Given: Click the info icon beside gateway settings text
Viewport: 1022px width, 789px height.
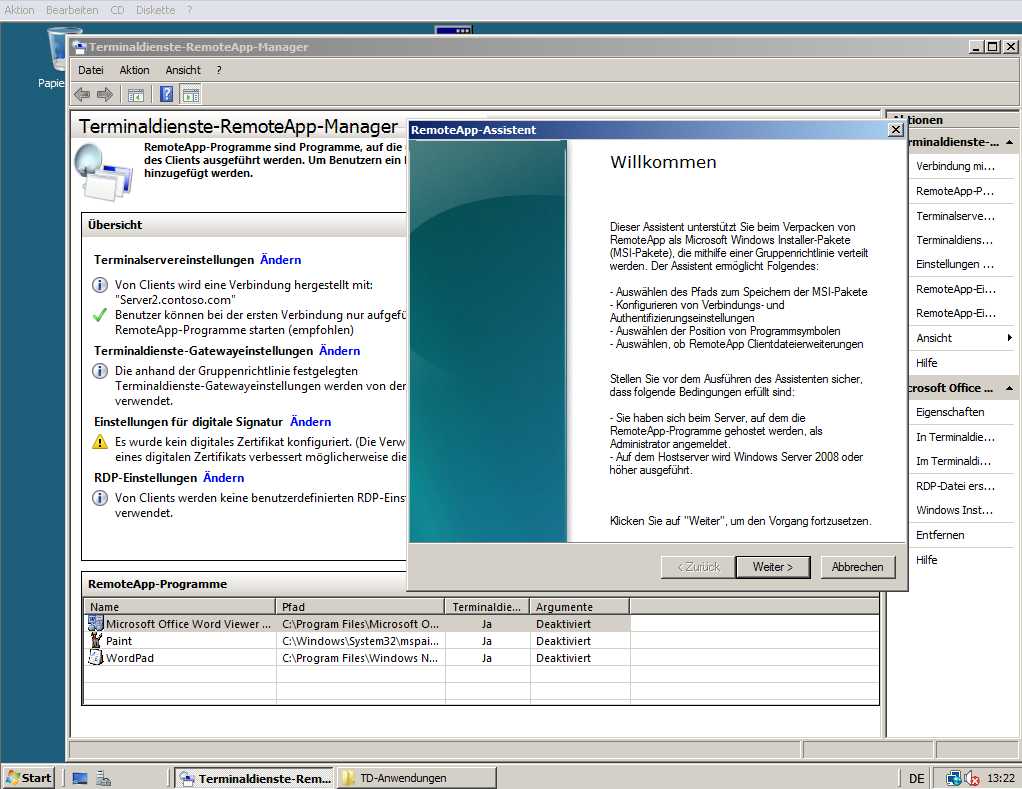Looking at the screenshot, I should point(100,371).
